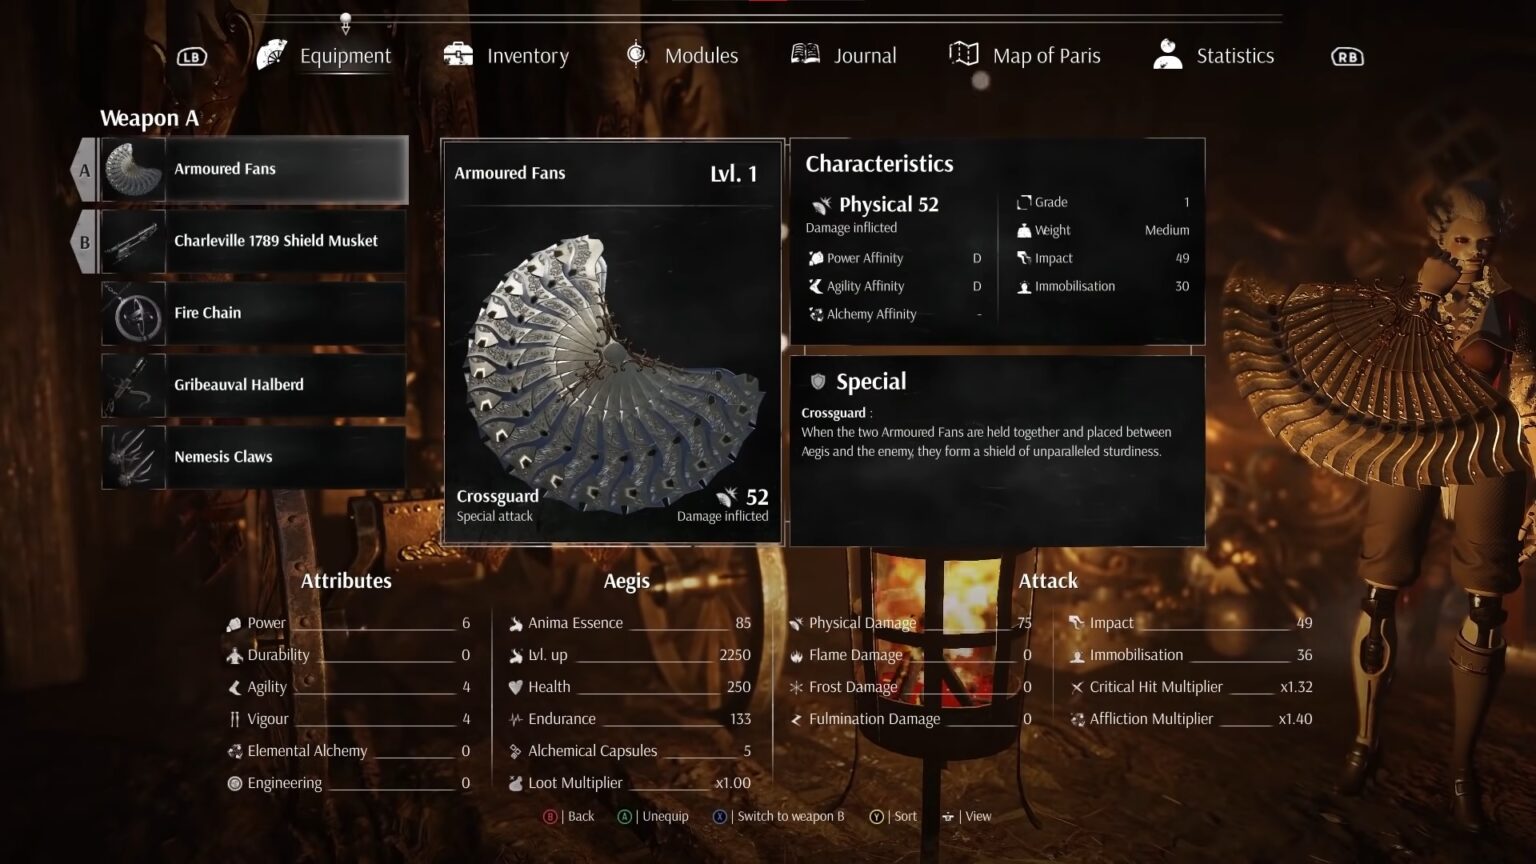Click the View button prompt

(966, 816)
